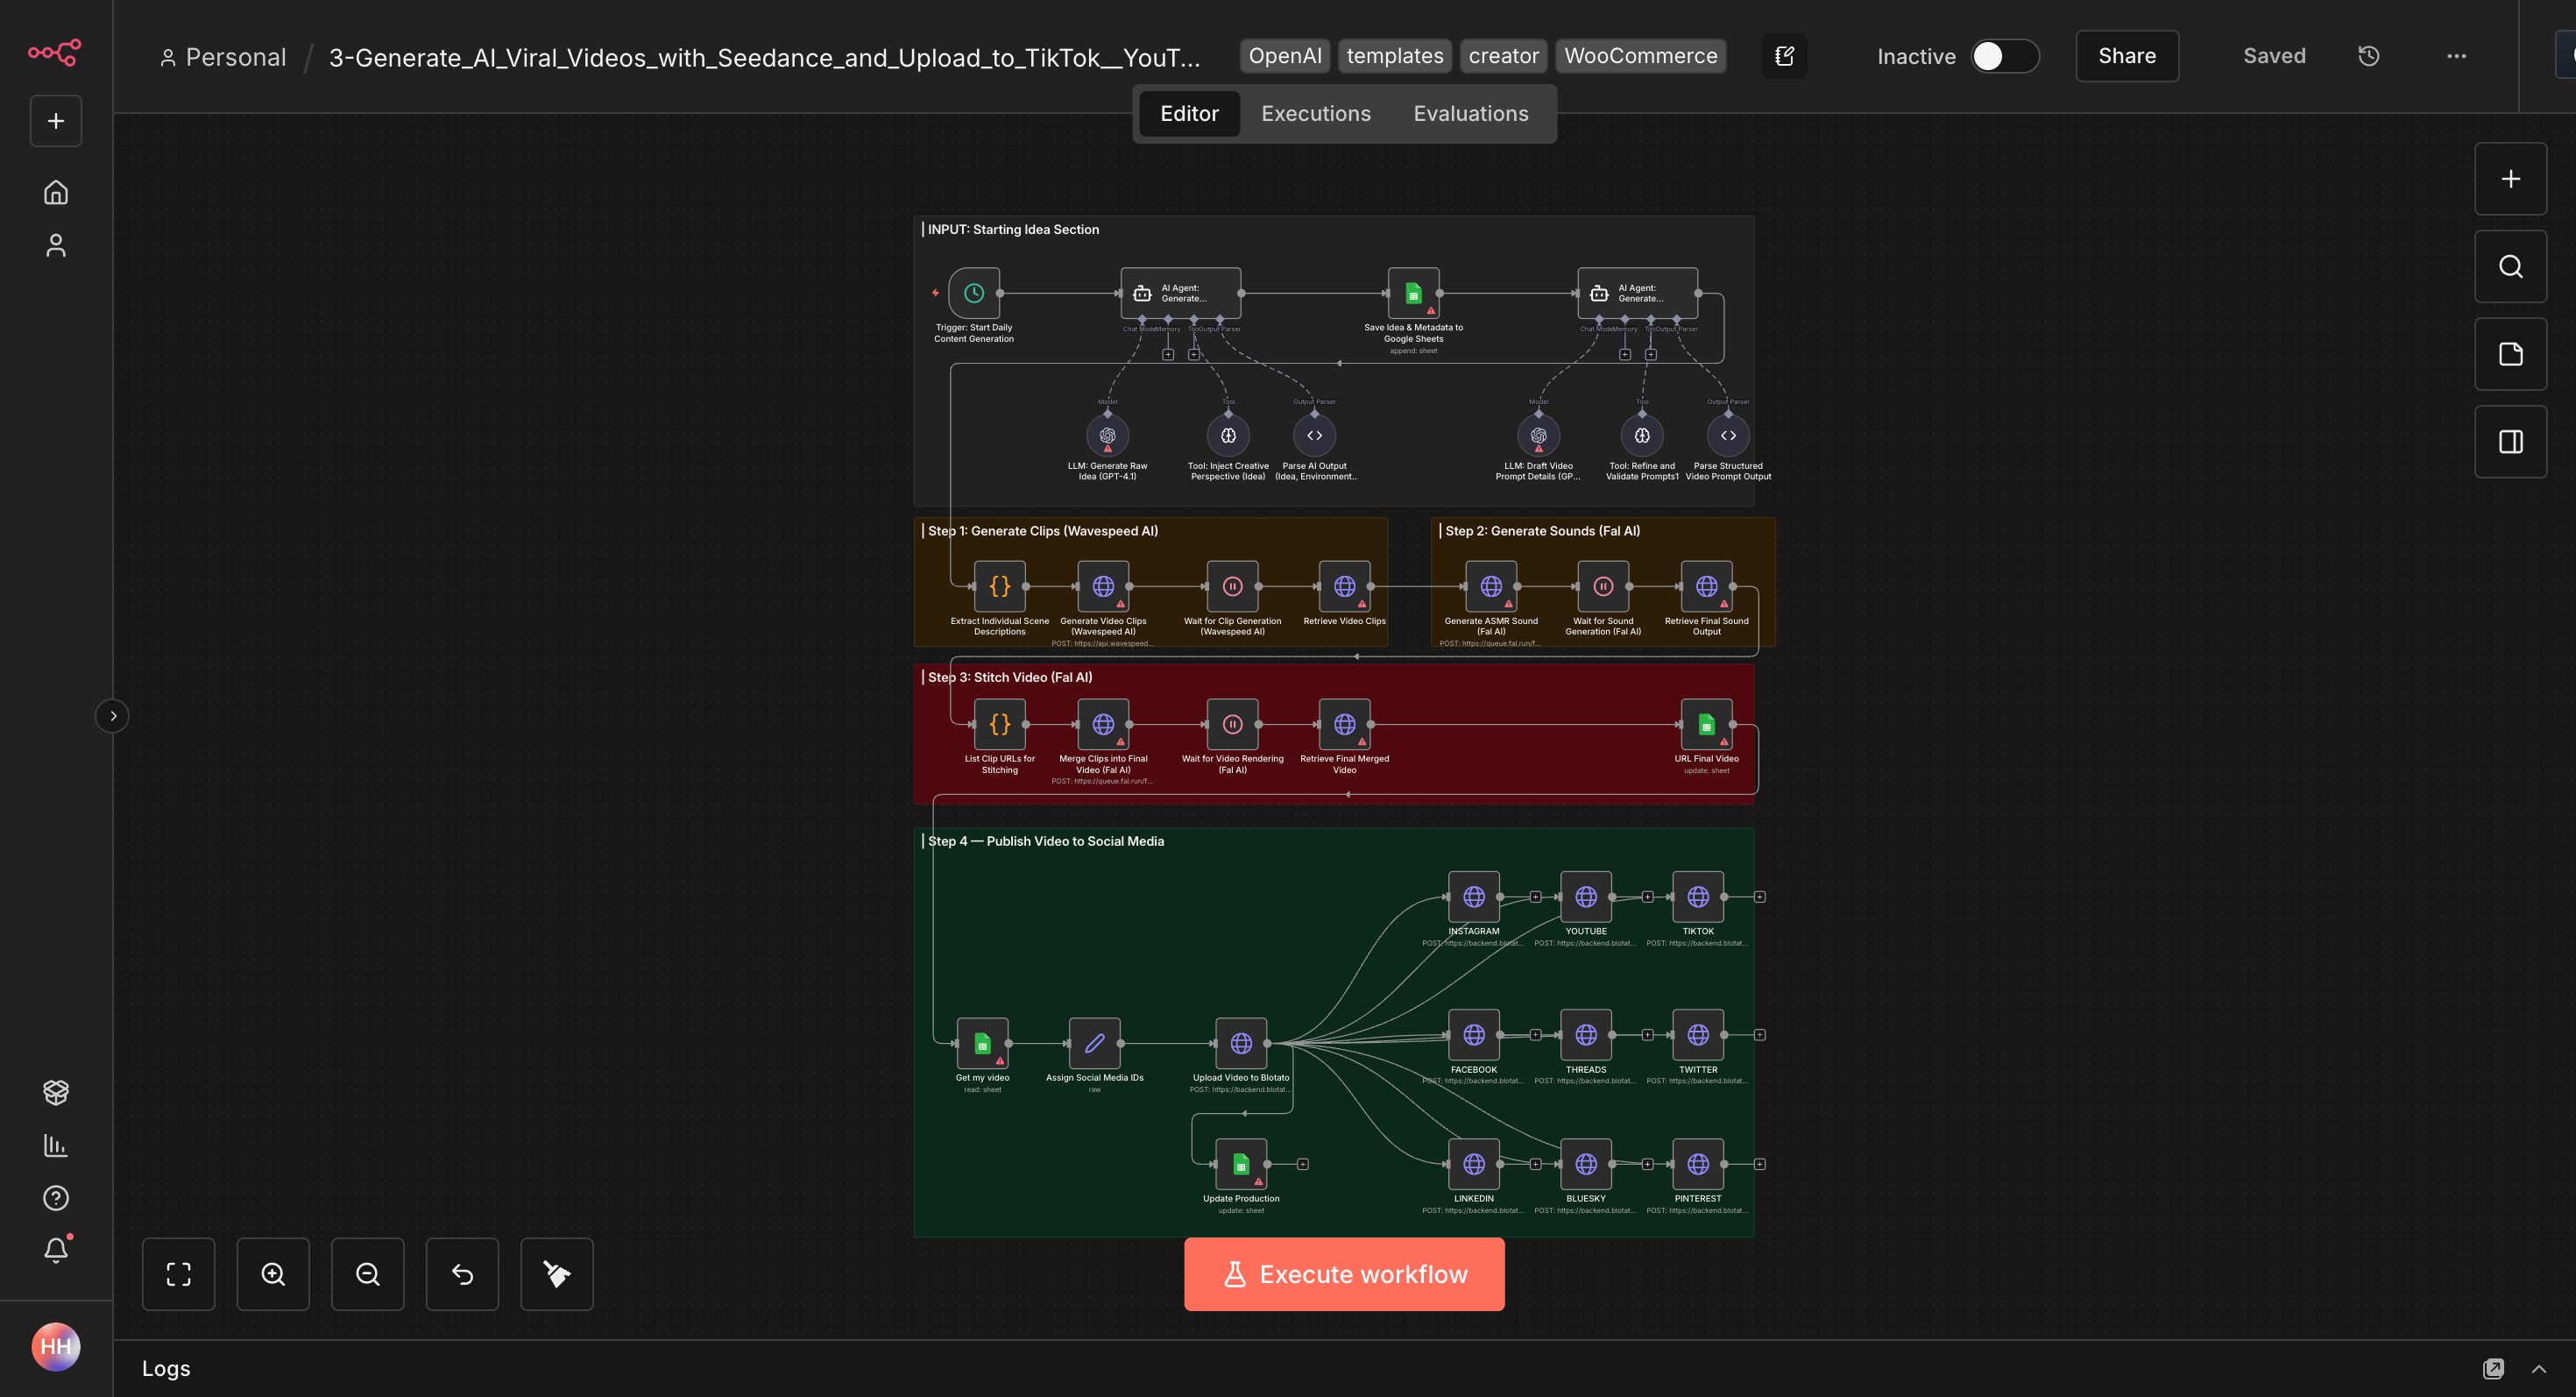Click the Execute workflow button
Image resolution: width=2576 pixels, height=1397 pixels.
point(1344,1274)
